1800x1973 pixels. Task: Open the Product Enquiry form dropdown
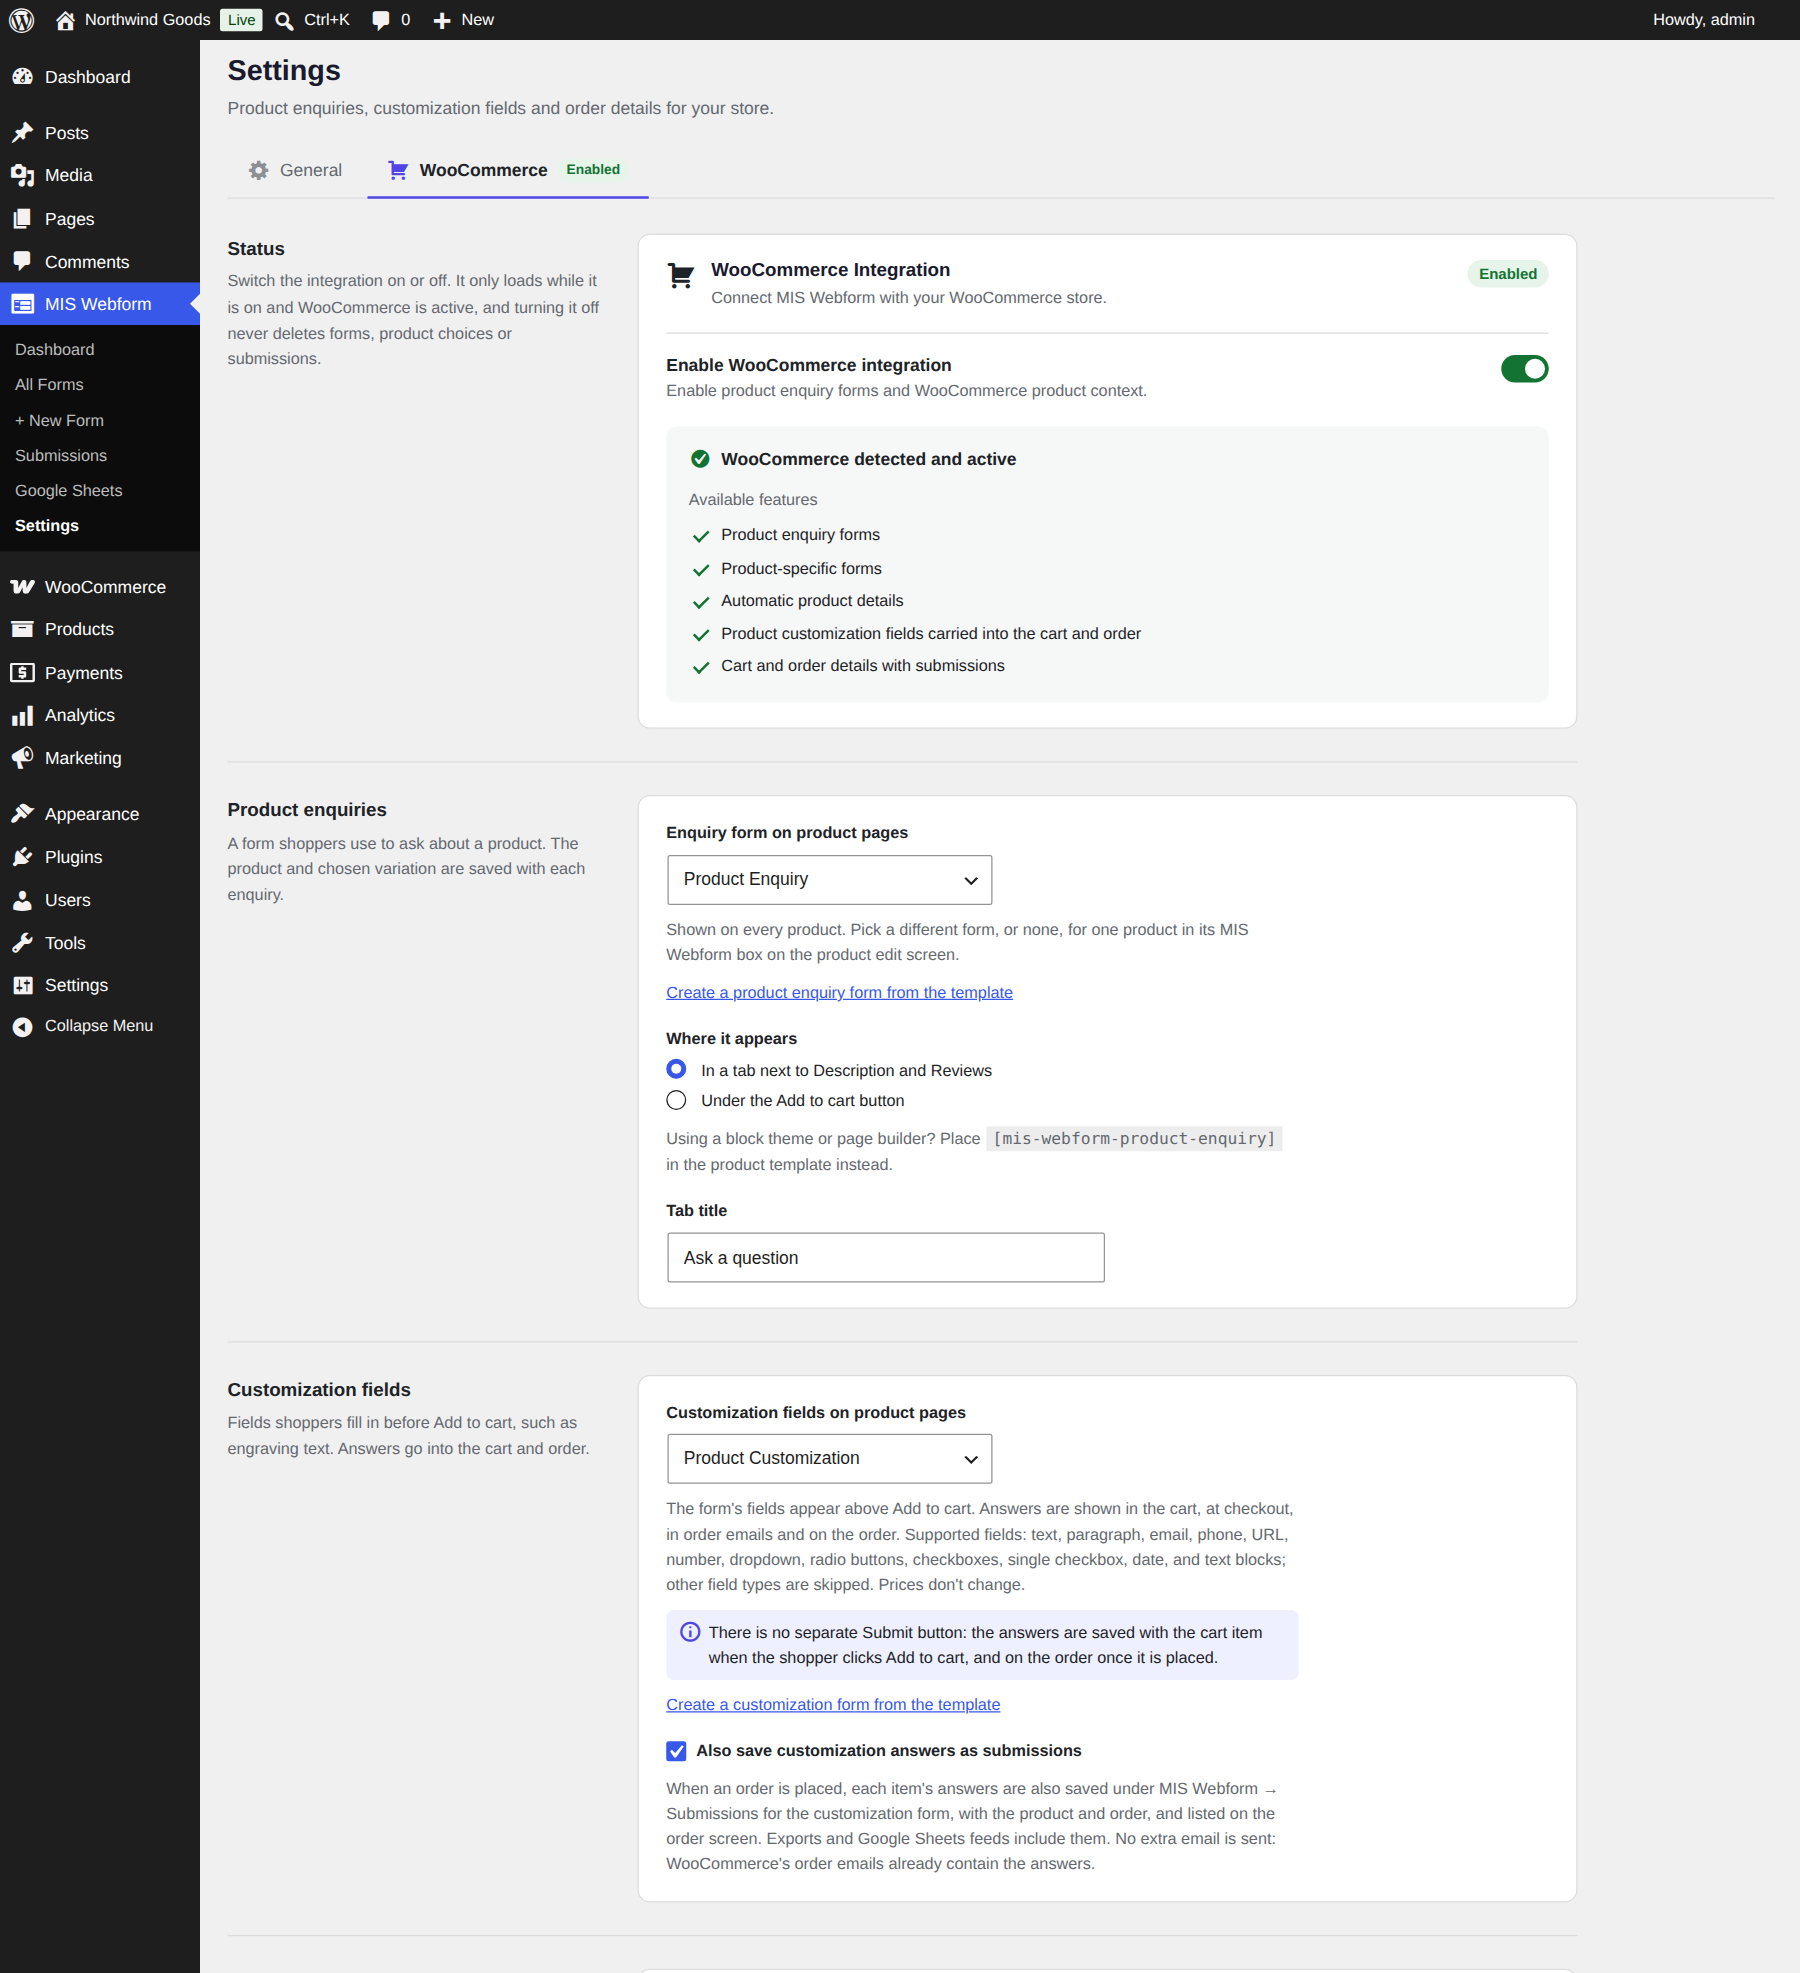tap(829, 880)
